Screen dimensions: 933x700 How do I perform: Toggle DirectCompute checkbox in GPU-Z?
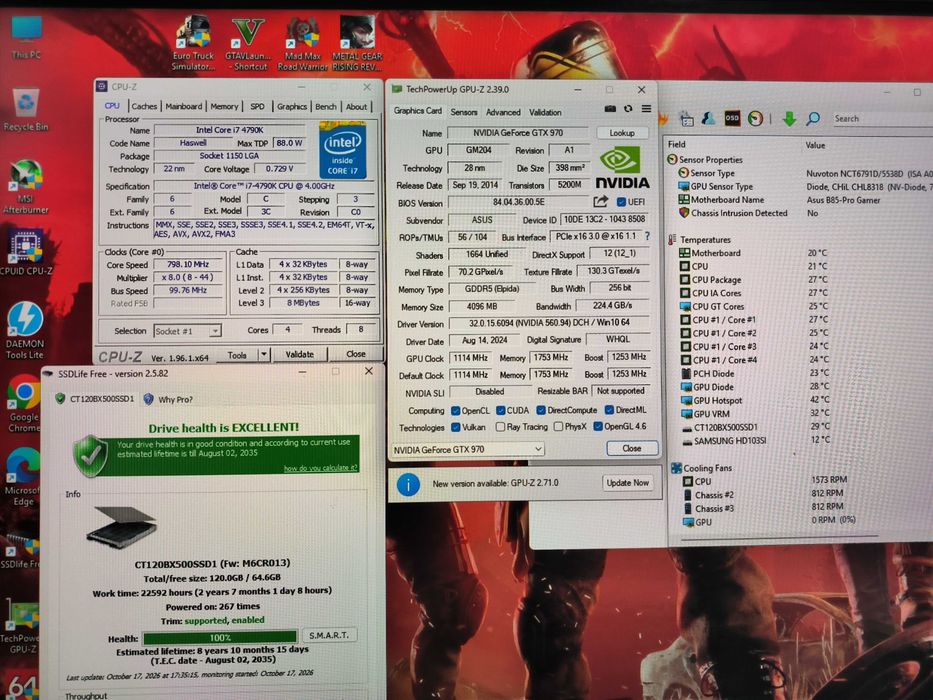point(541,410)
